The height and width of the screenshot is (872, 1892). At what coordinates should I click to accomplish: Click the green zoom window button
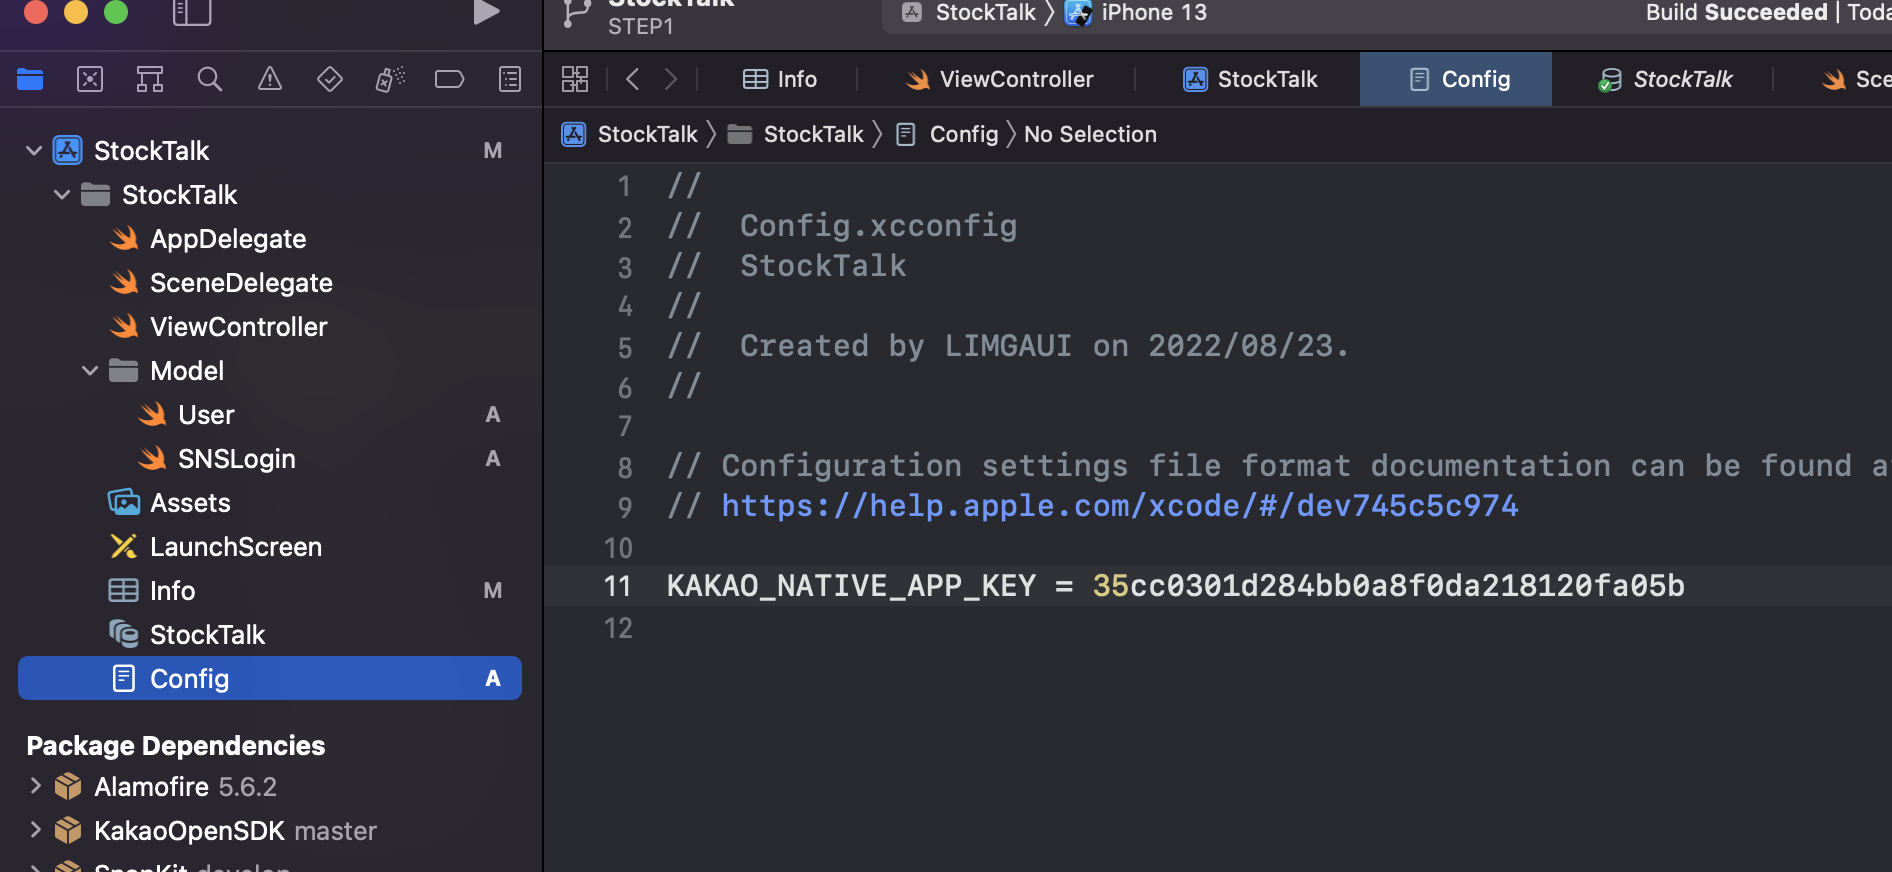116,11
